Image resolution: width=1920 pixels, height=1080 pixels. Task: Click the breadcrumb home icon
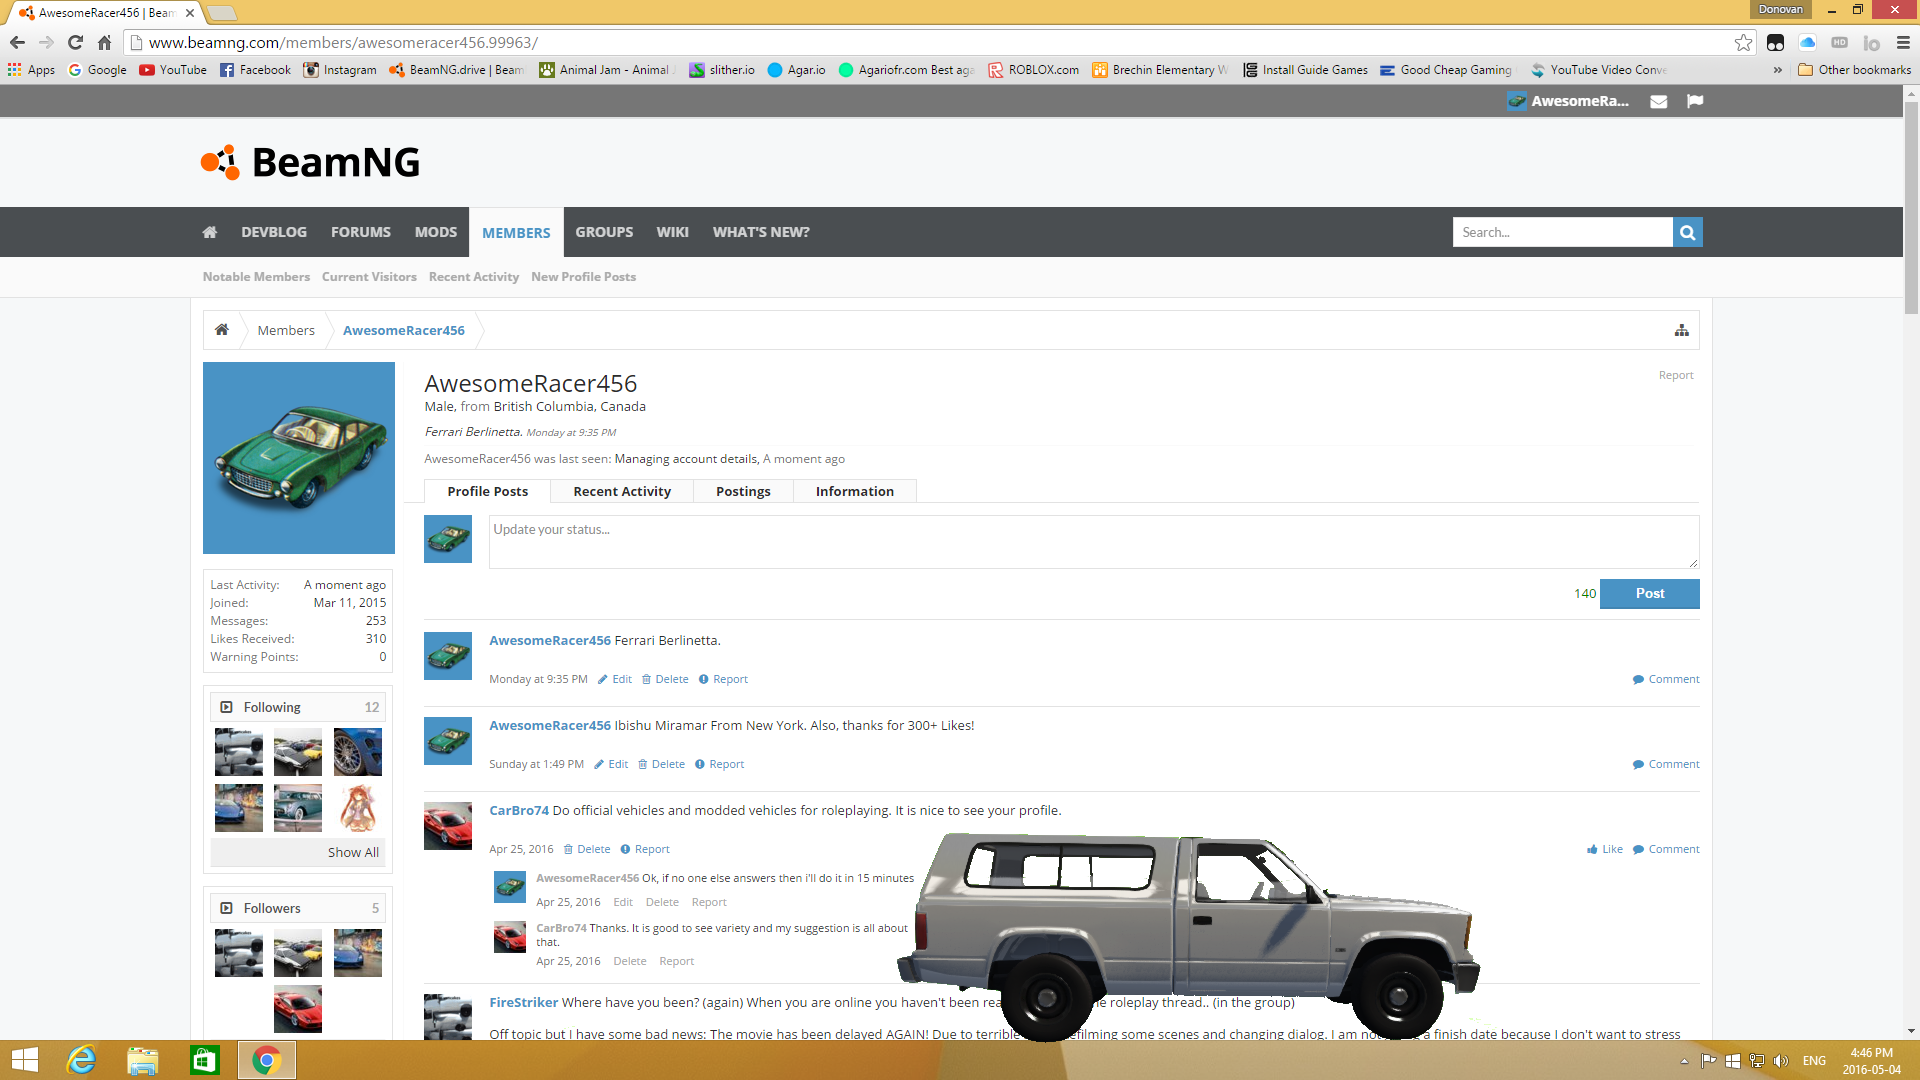tap(222, 330)
